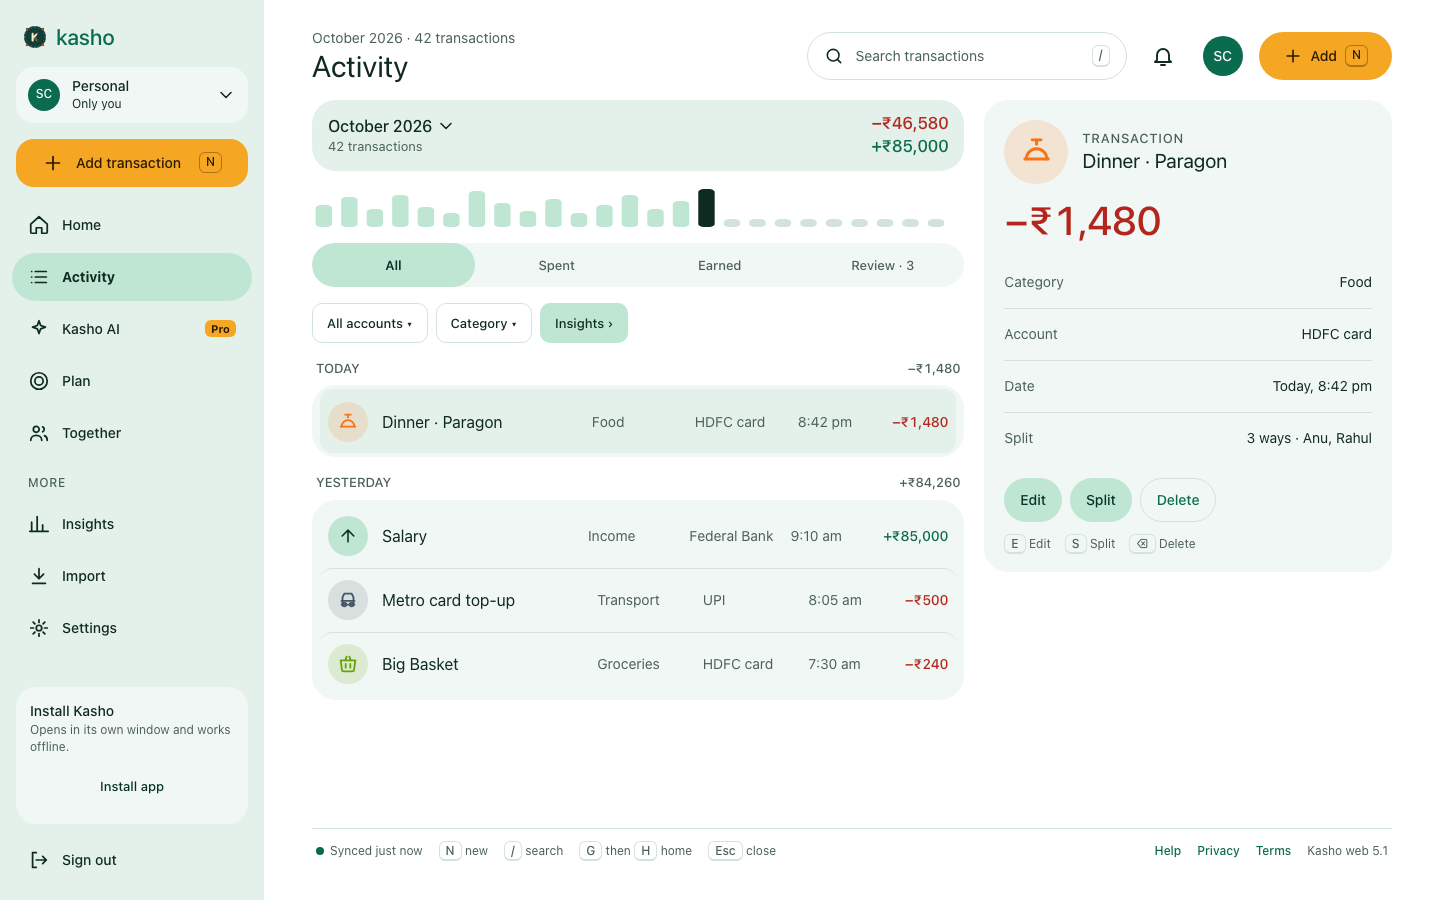Focus the Search transactions field
This screenshot has width=1440, height=900.
967,56
